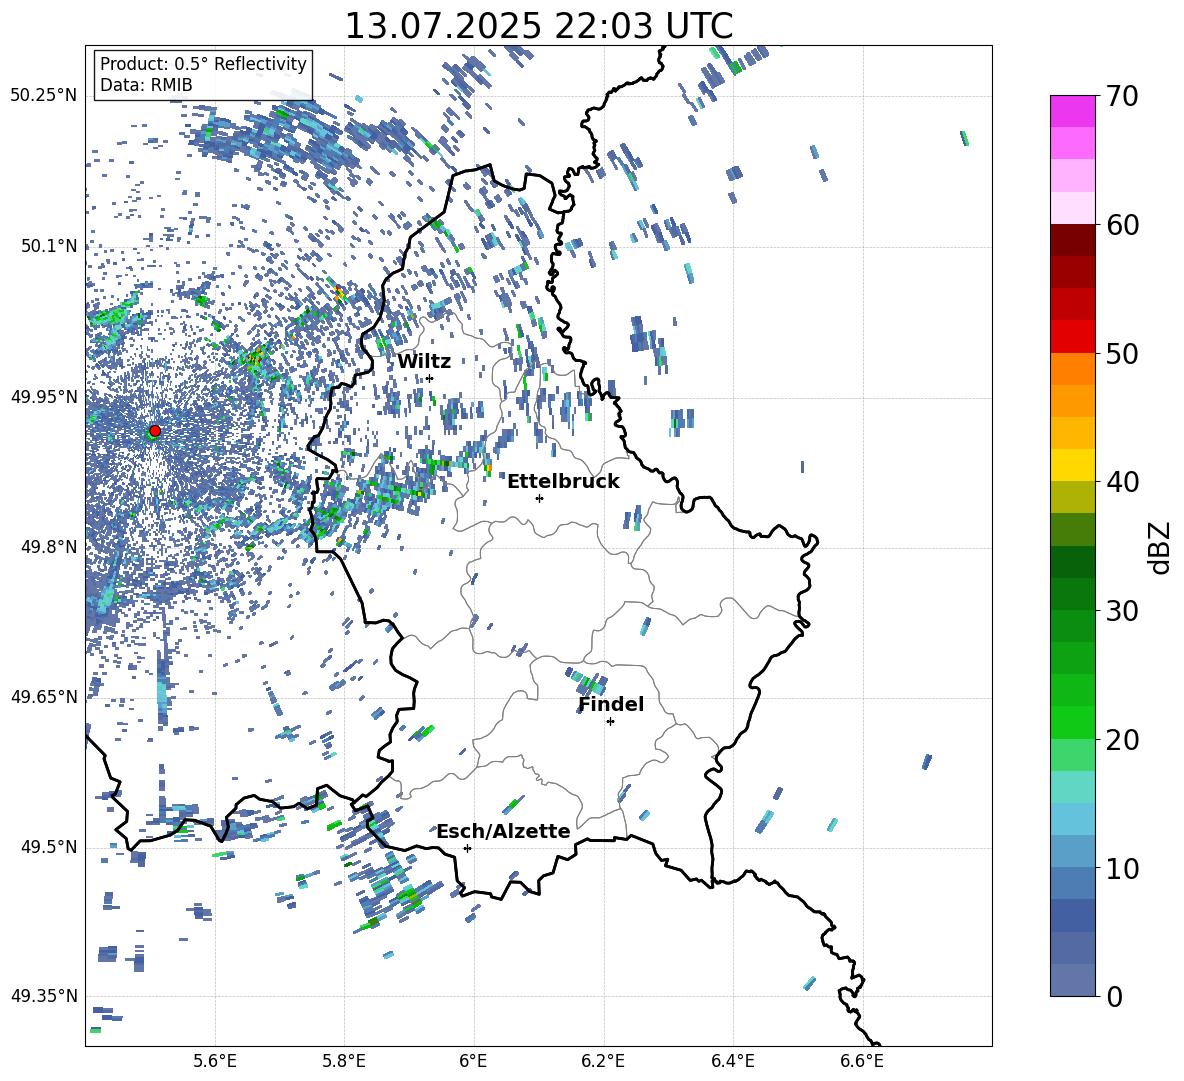Screen dimensions: 1184x1081
Task: Click the 'Data: RMIB' text
Action: 146,85
